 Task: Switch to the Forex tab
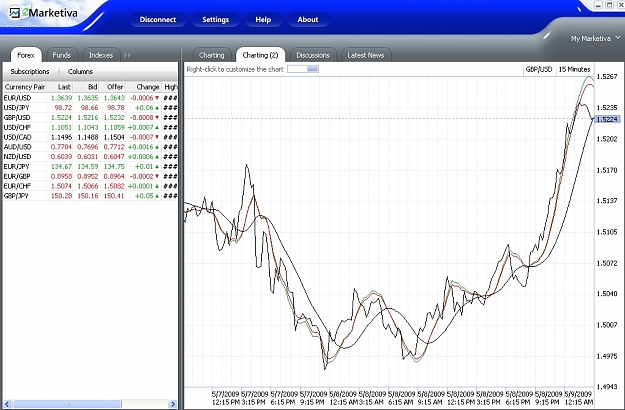[x=26, y=55]
